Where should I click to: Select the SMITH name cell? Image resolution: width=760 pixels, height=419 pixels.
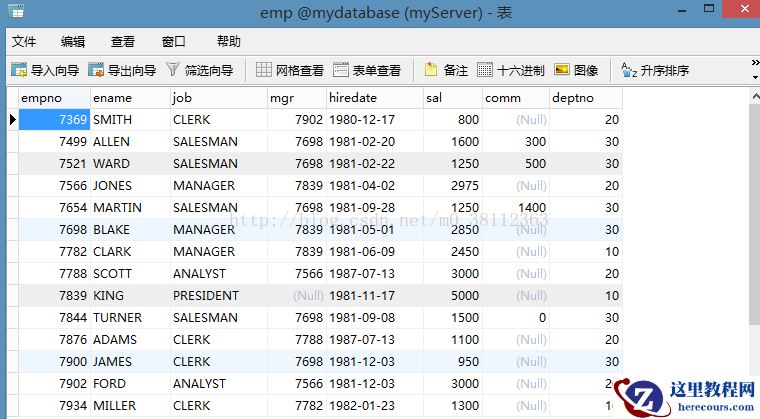(130, 119)
